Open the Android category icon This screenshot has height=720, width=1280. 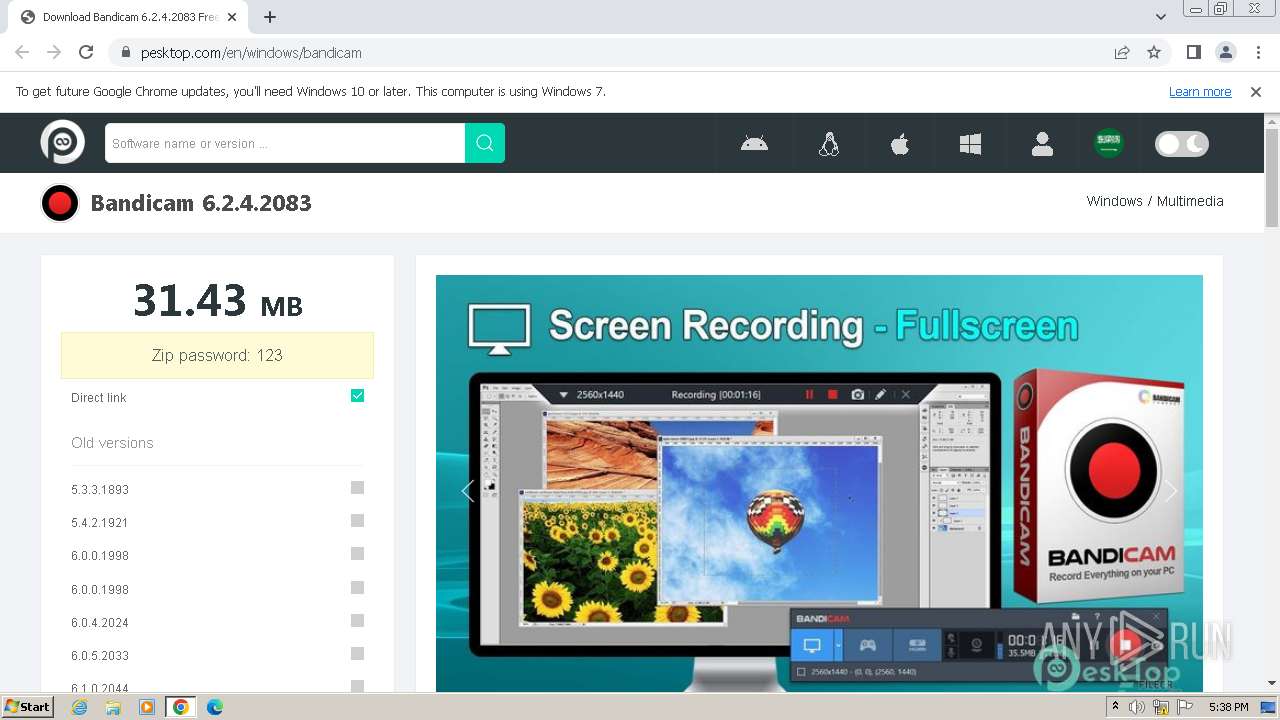754,144
